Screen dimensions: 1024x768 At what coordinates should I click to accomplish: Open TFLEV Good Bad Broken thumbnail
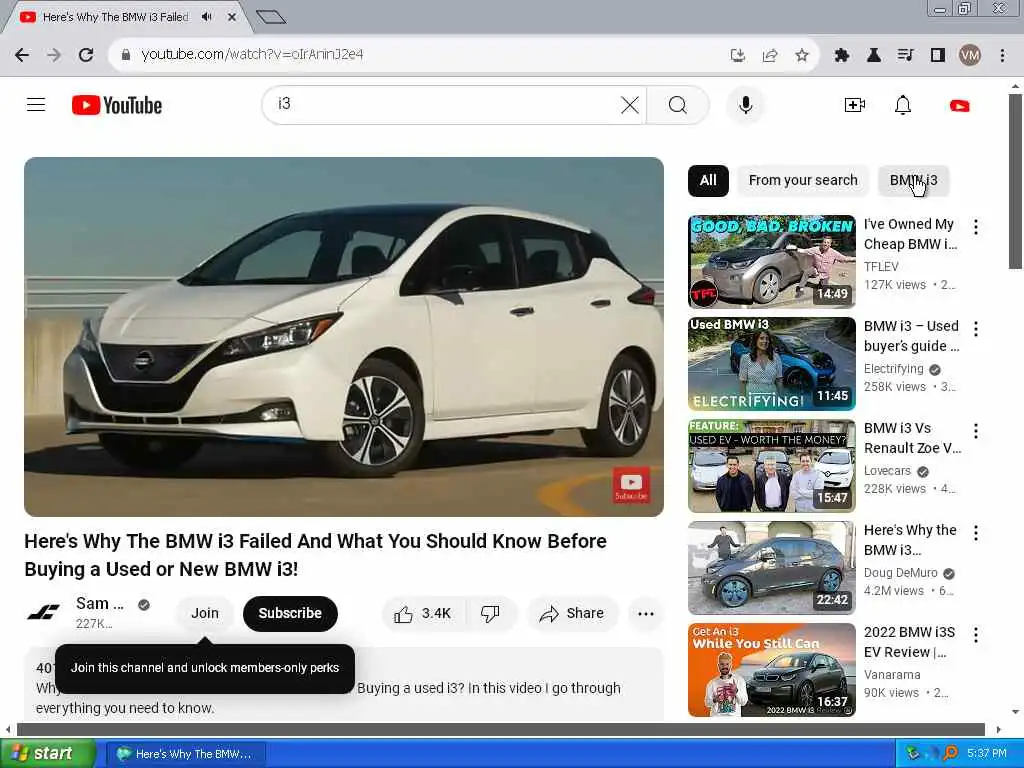771,261
